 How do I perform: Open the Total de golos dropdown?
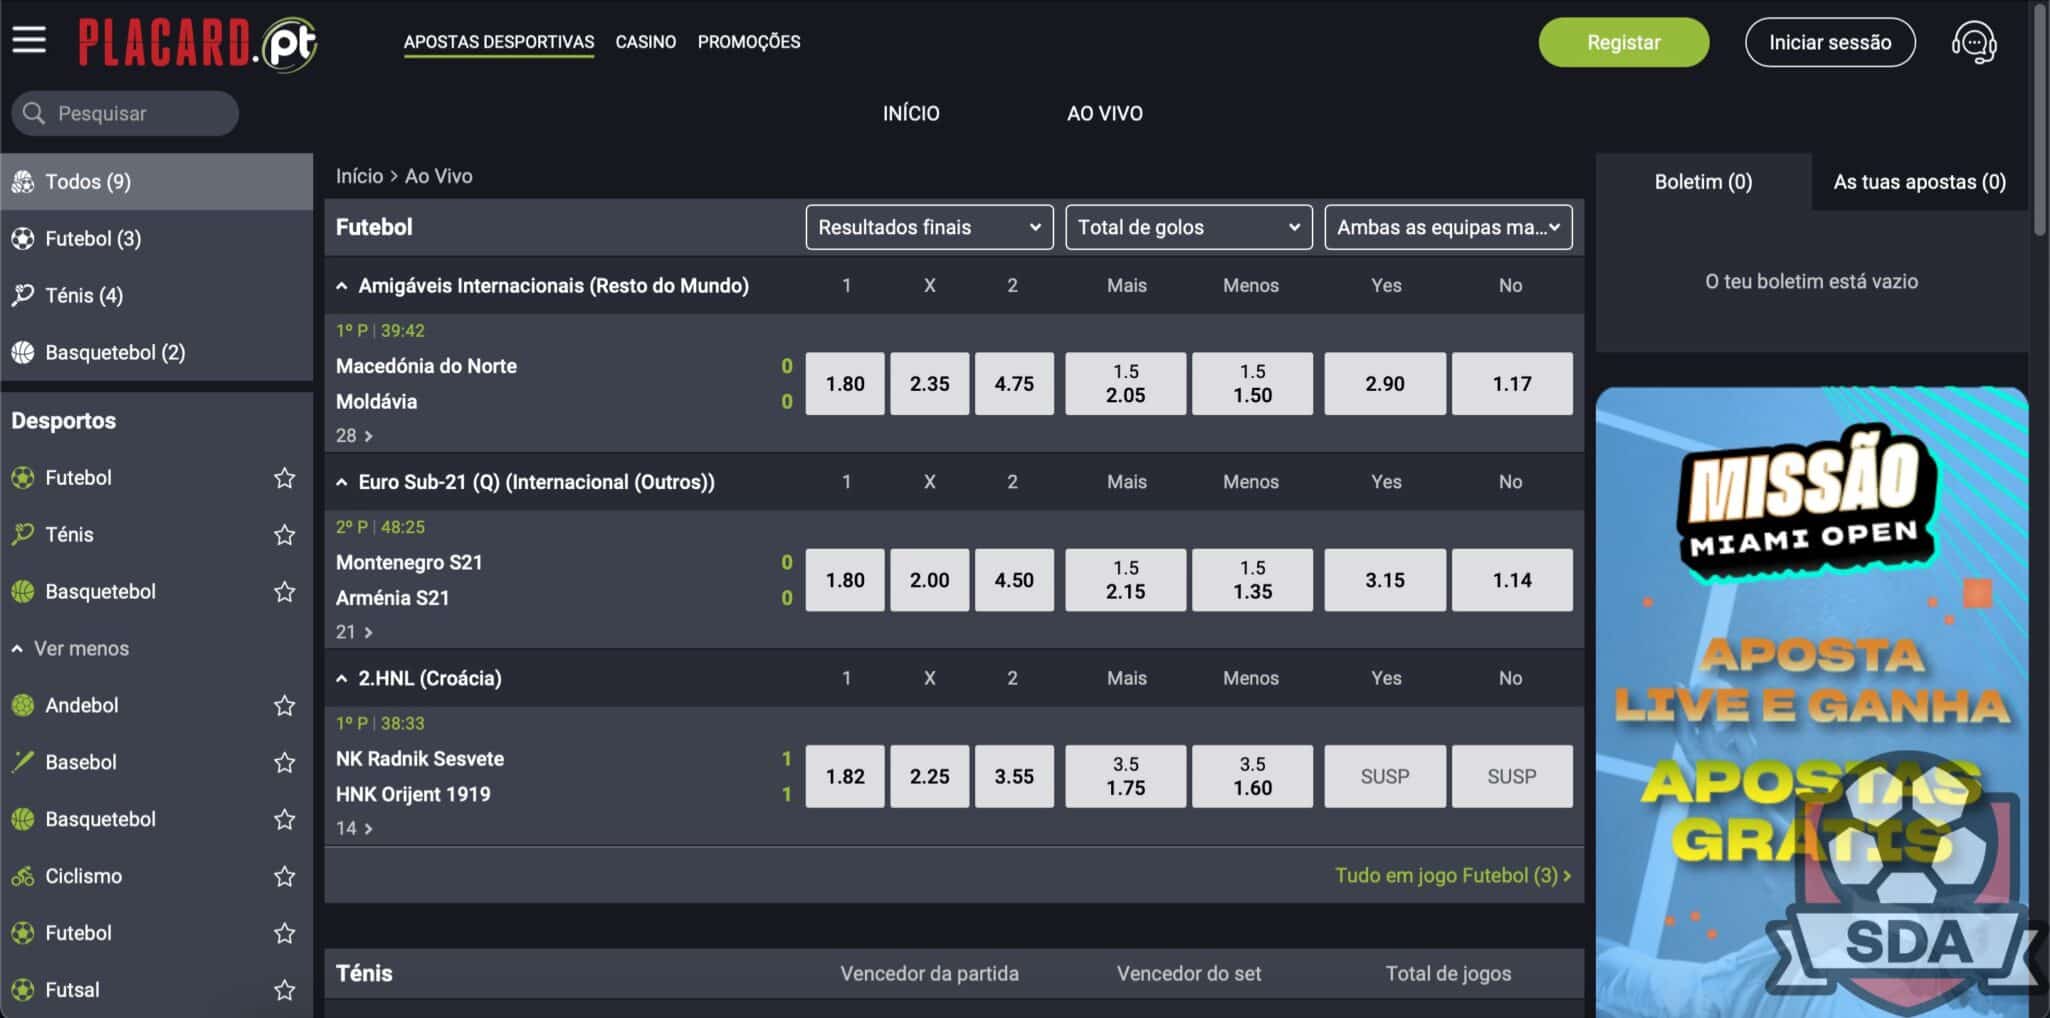coord(1188,227)
